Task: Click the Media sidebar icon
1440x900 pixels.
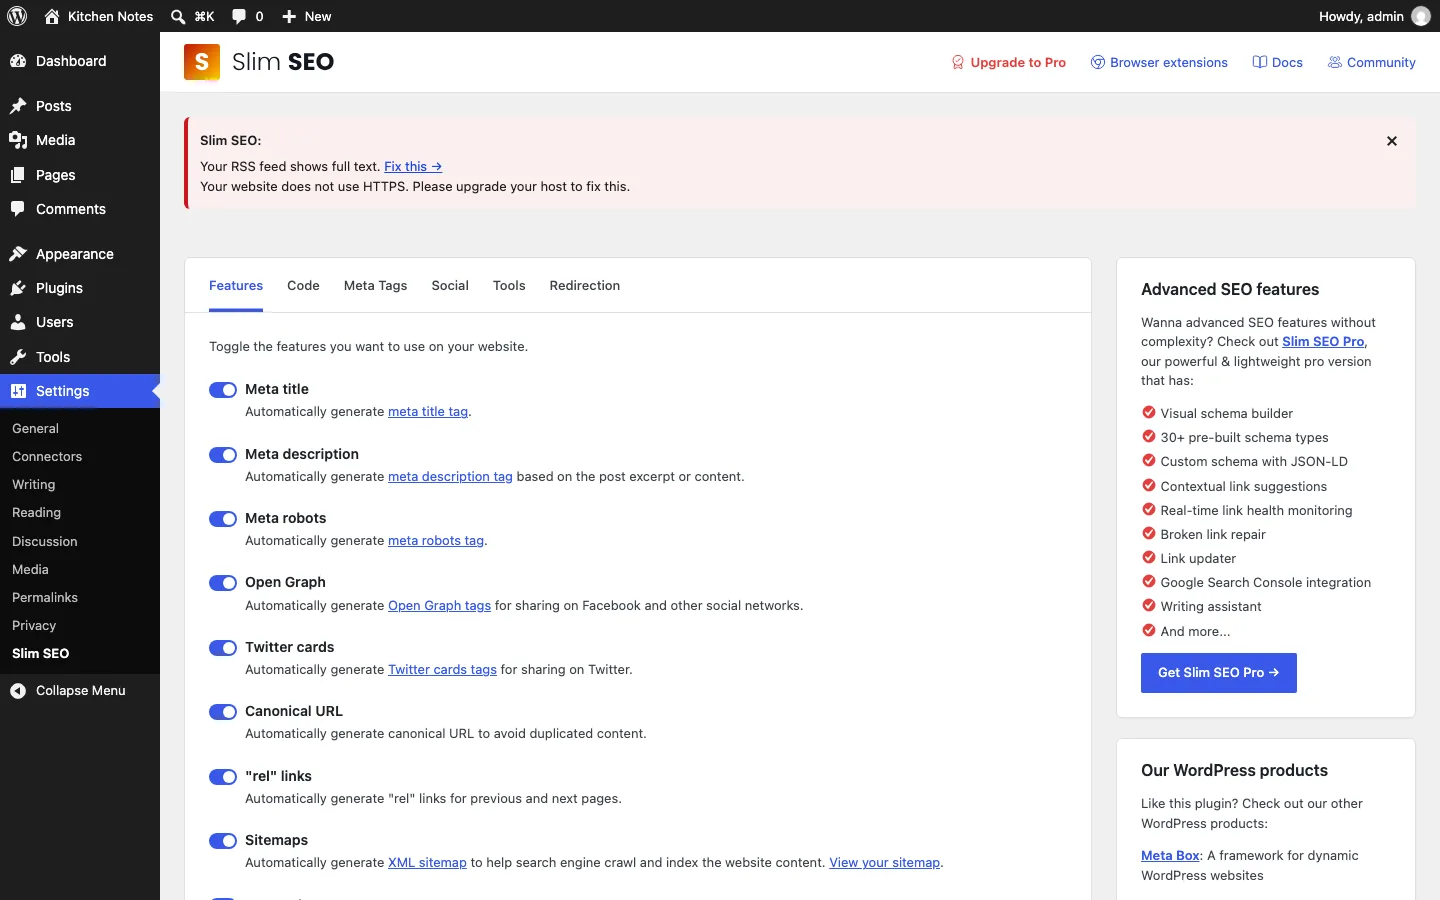Action: click(x=18, y=140)
